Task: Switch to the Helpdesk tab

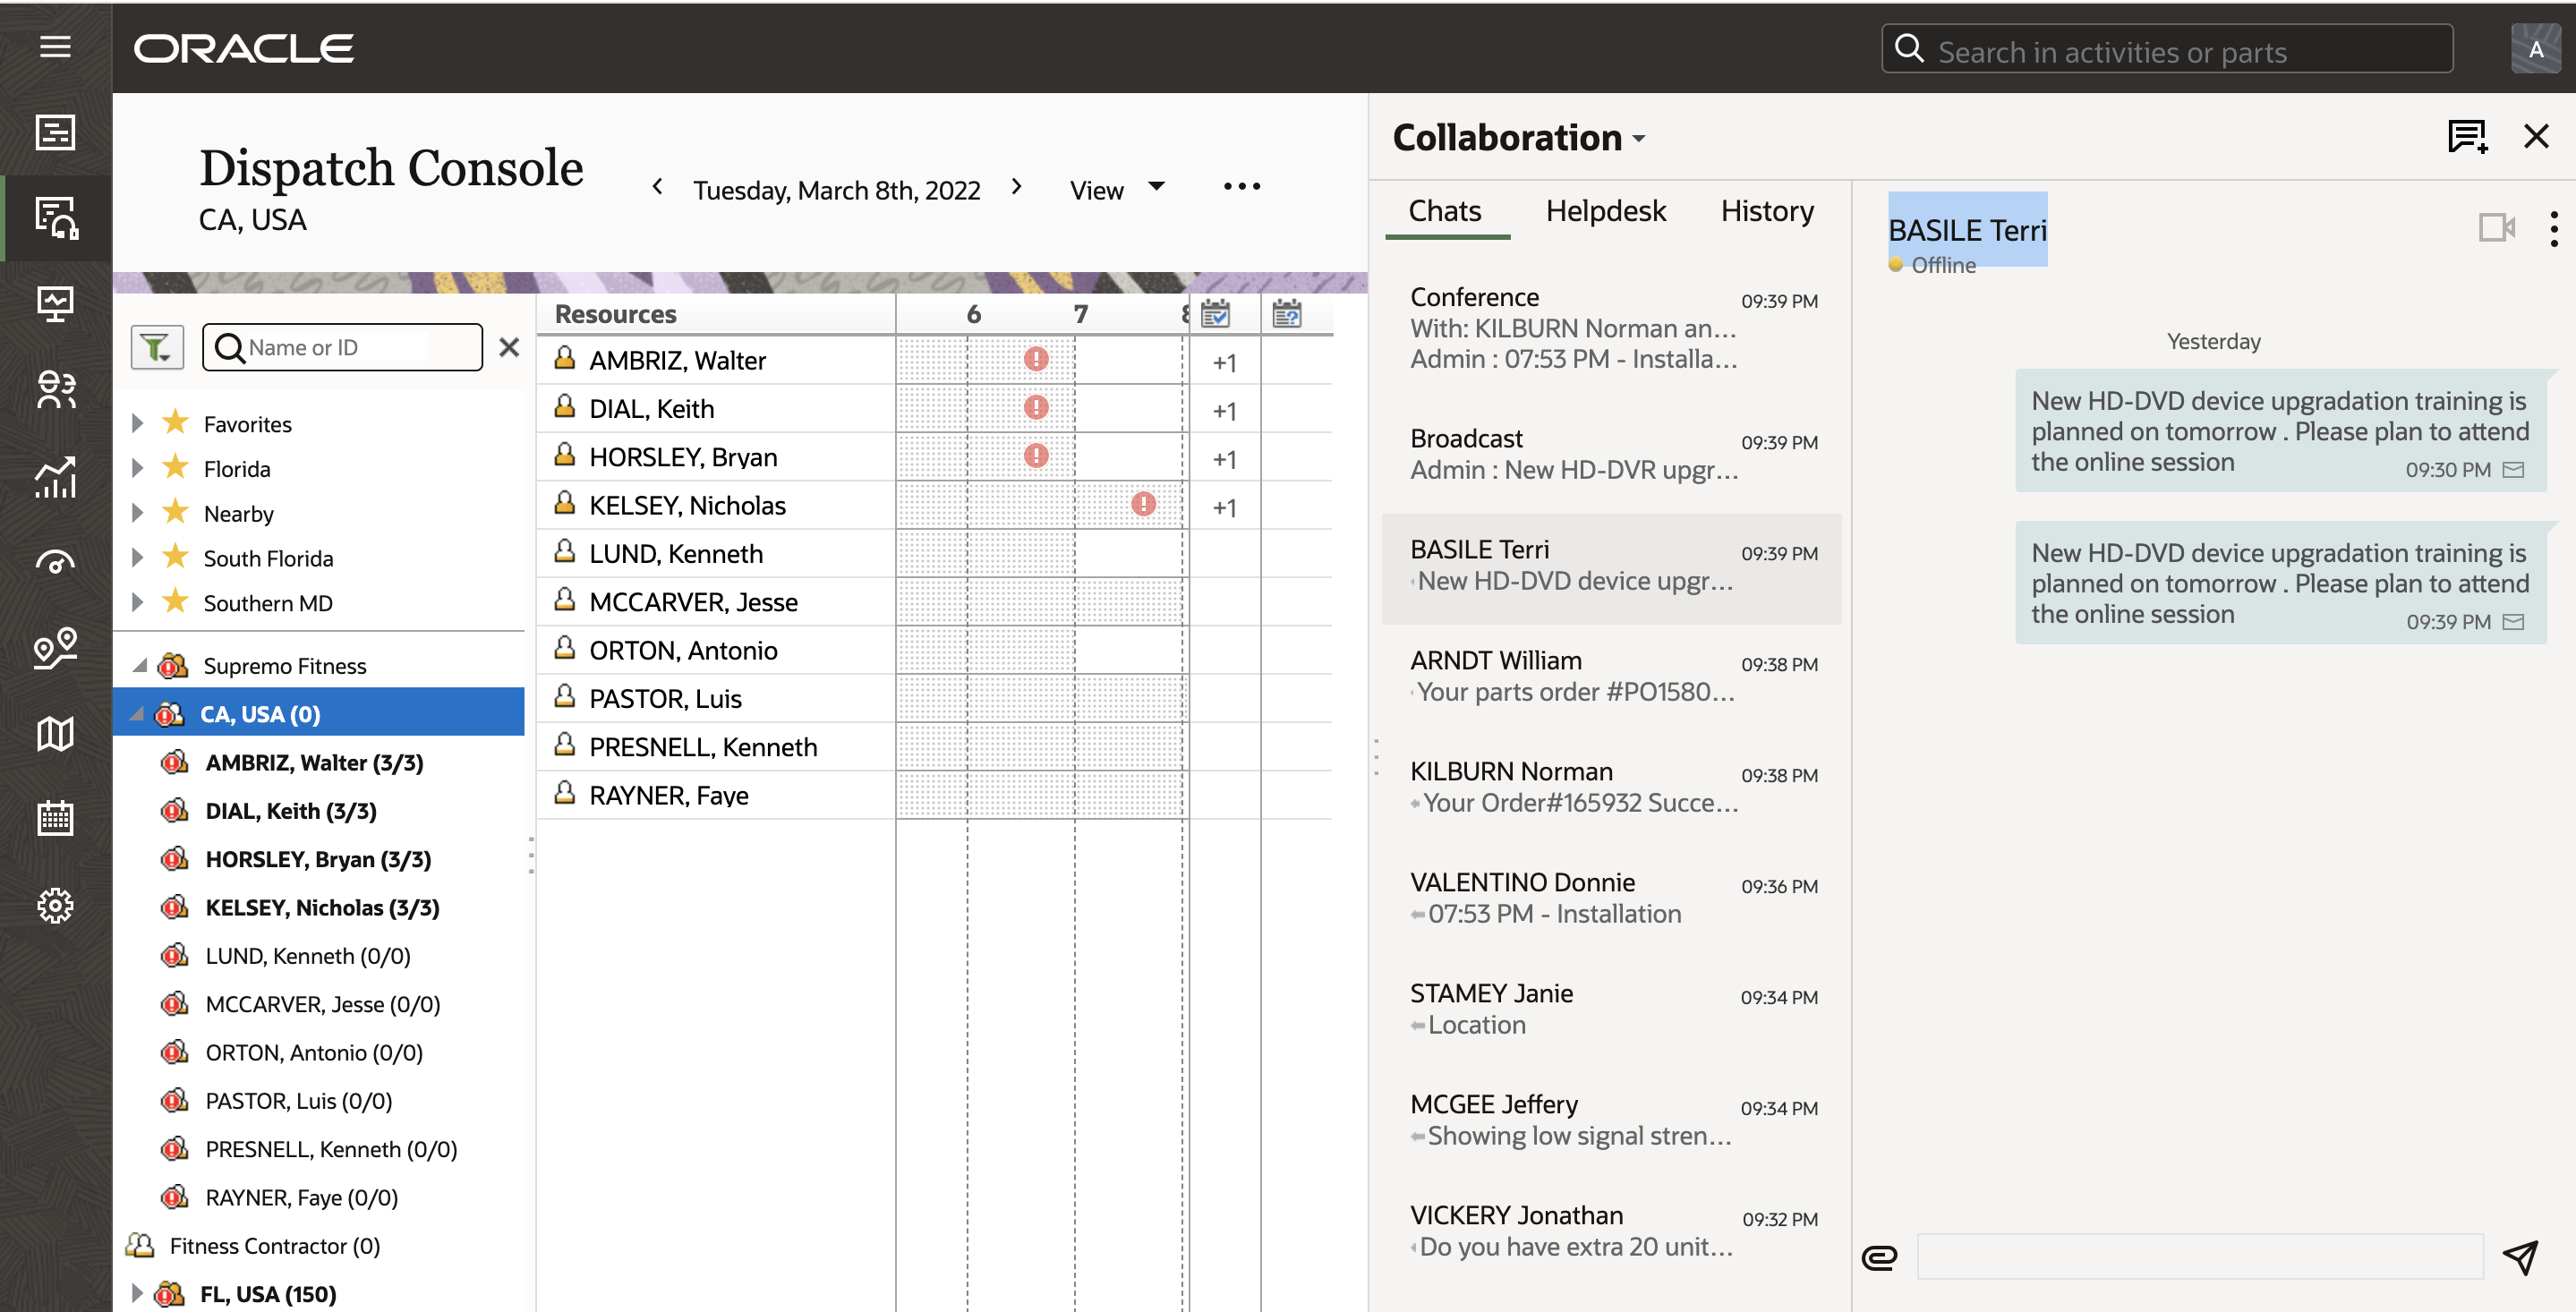Action: tap(1605, 211)
